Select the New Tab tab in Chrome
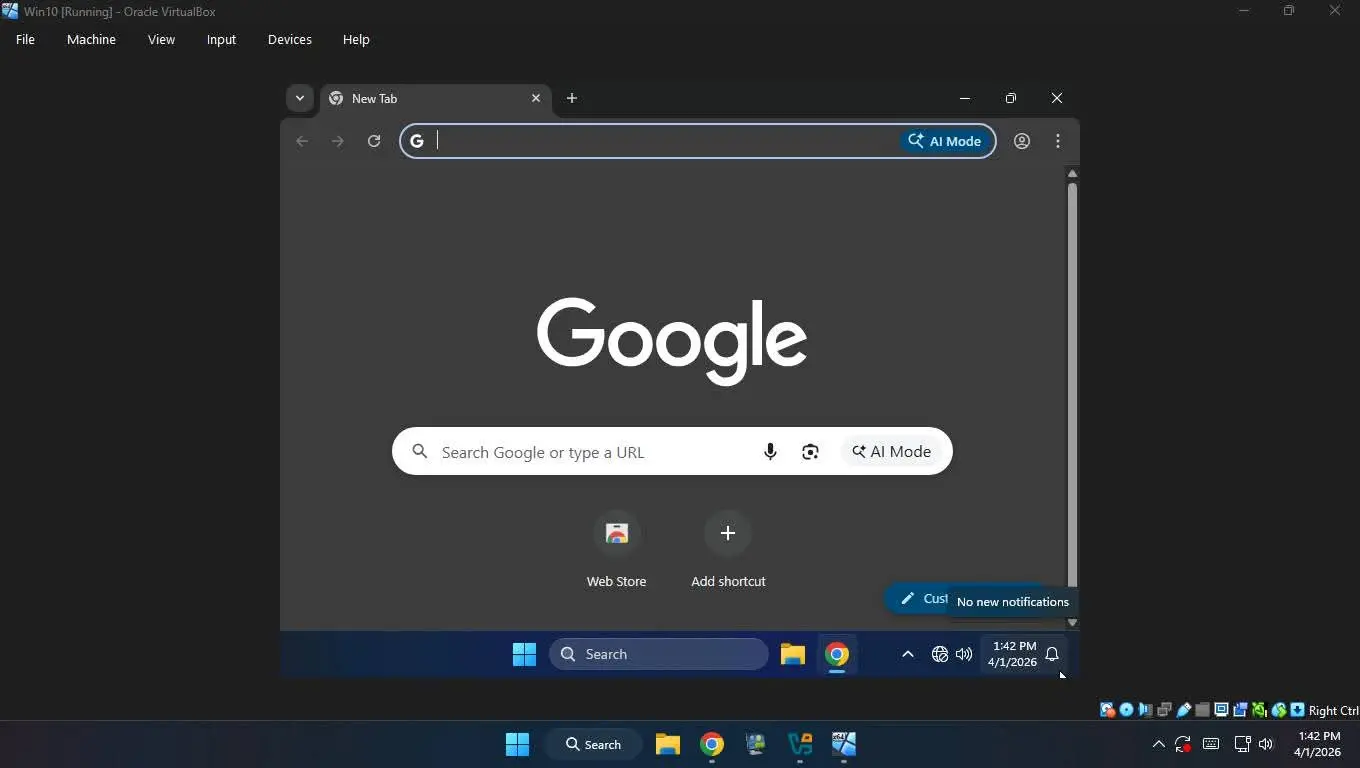Image resolution: width=1360 pixels, height=768 pixels. tap(435, 98)
